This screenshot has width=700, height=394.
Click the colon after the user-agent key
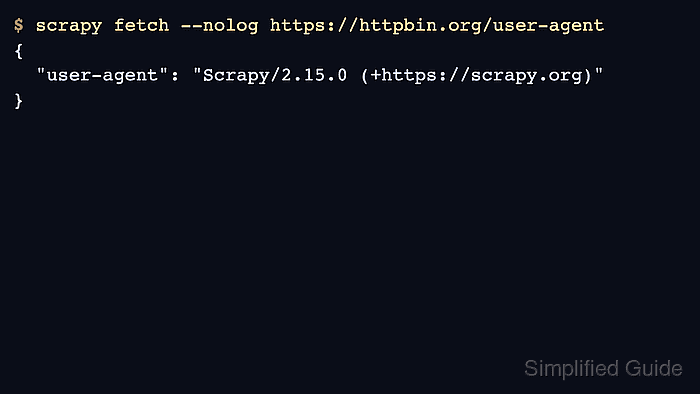(x=175, y=76)
